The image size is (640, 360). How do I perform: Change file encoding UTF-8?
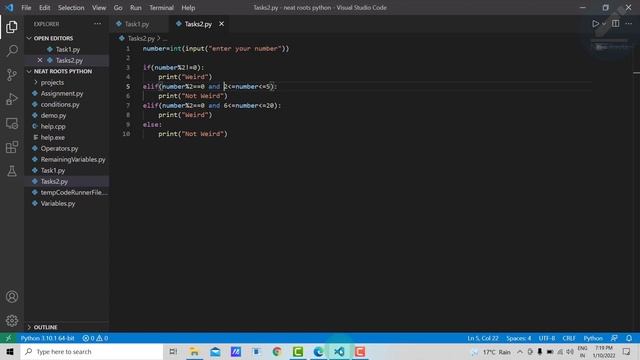547,338
